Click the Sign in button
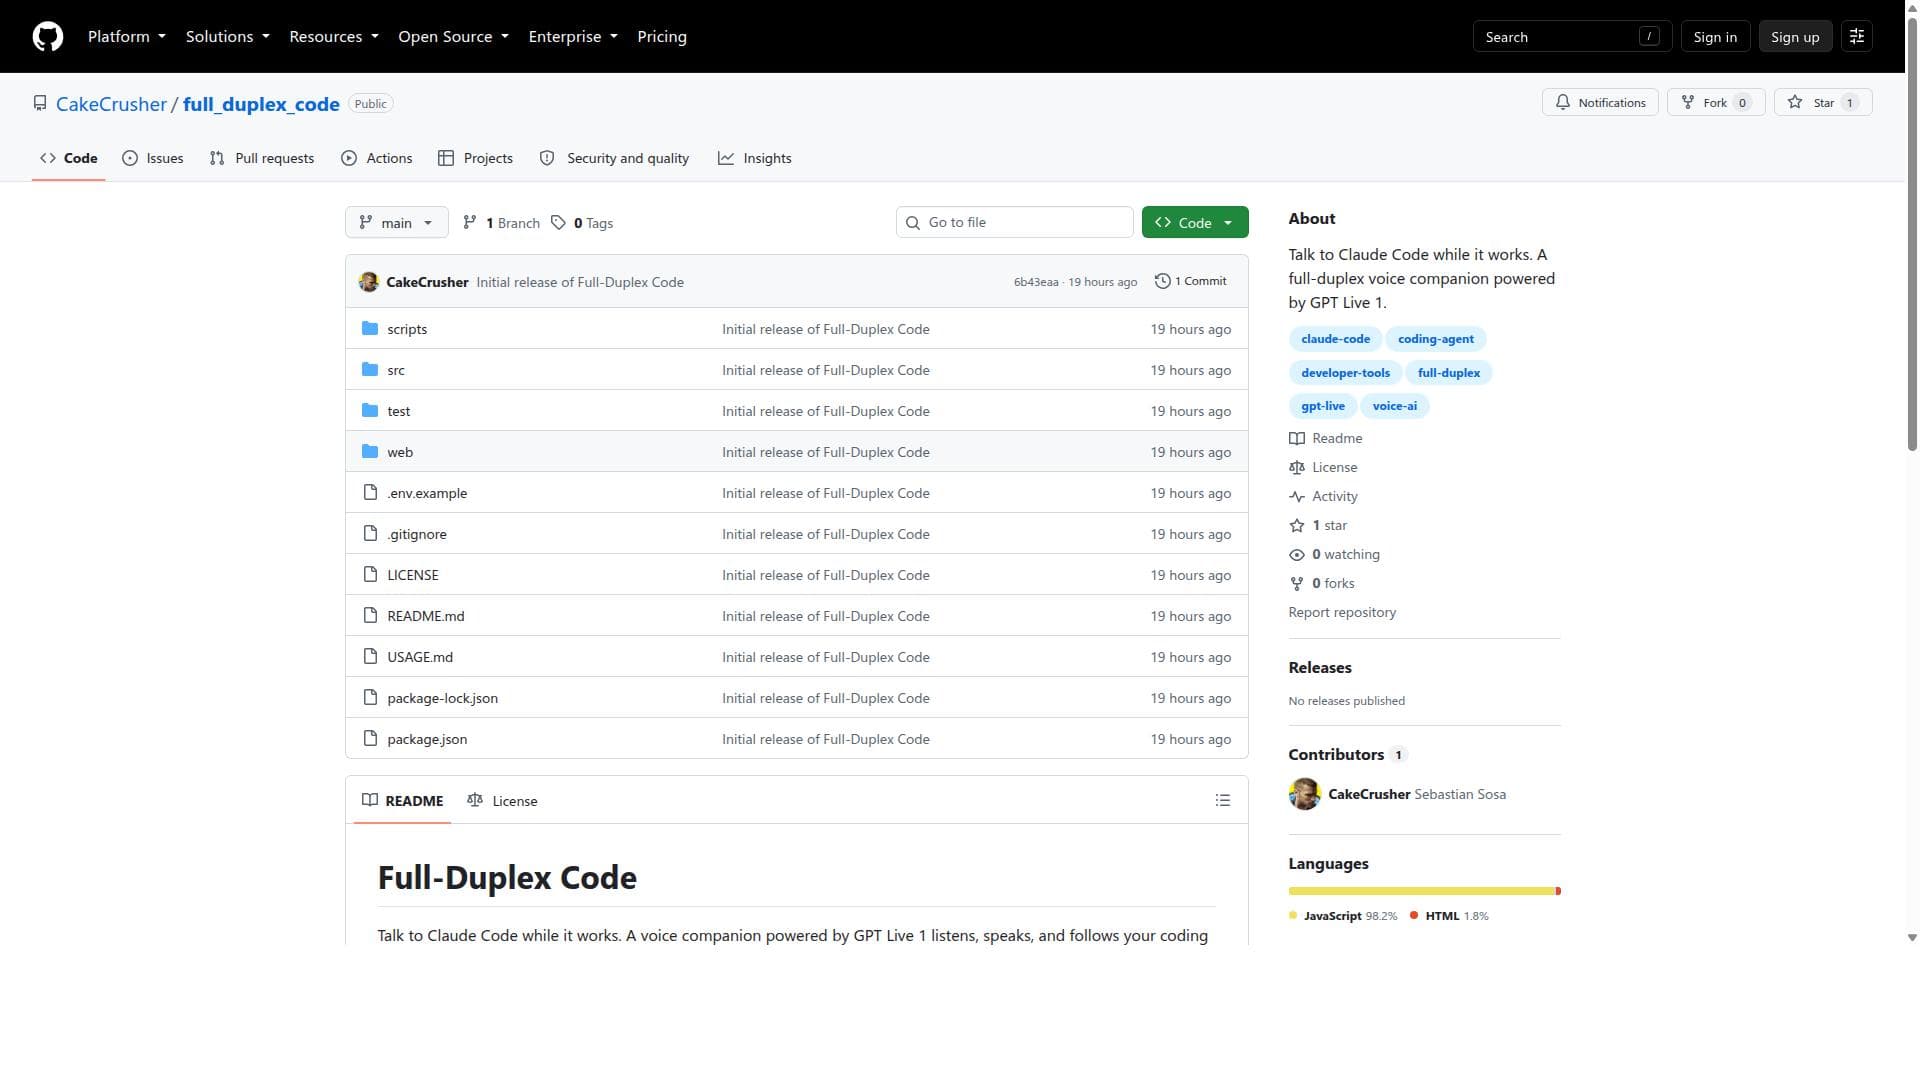This screenshot has width=1920, height=1080. click(1715, 37)
